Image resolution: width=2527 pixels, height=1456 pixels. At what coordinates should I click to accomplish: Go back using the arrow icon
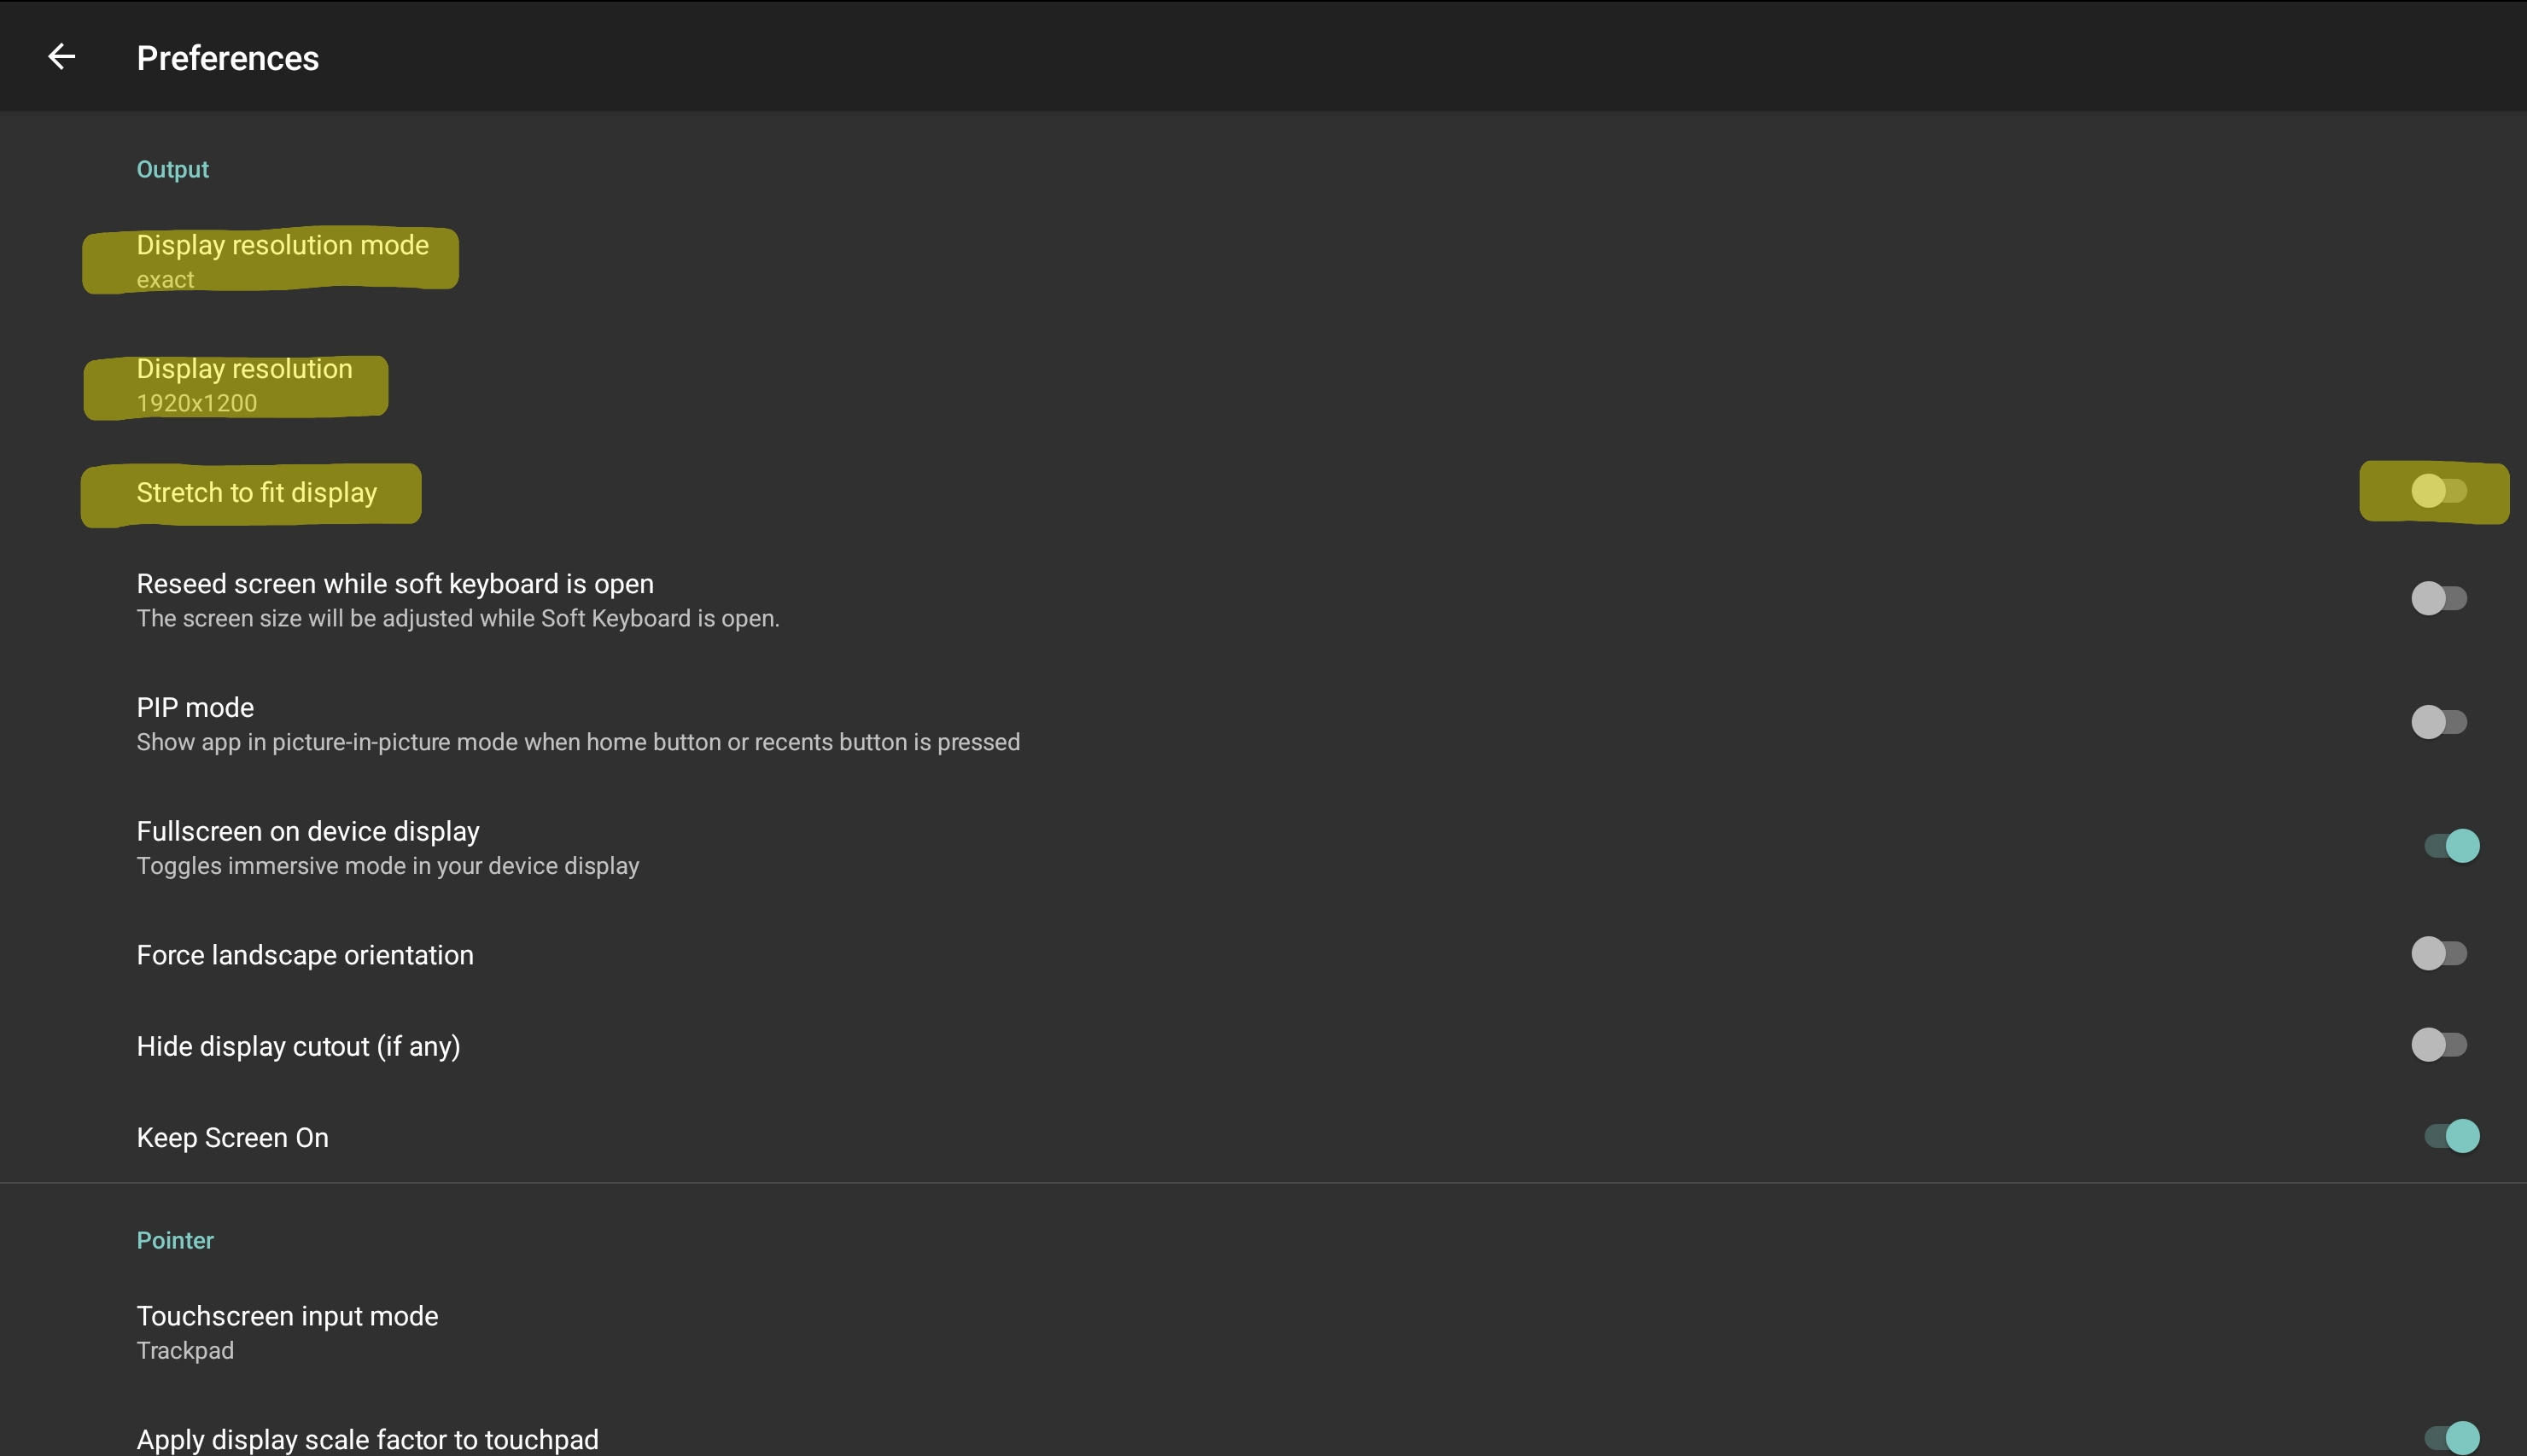click(62, 57)
